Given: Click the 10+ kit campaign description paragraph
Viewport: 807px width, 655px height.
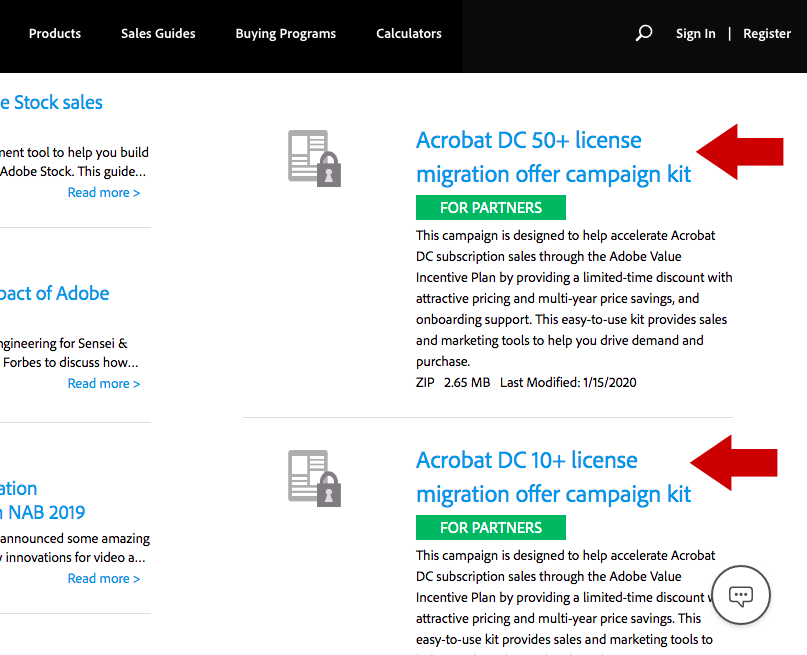Looking at the screenshot, I should (x=566, y=601).
